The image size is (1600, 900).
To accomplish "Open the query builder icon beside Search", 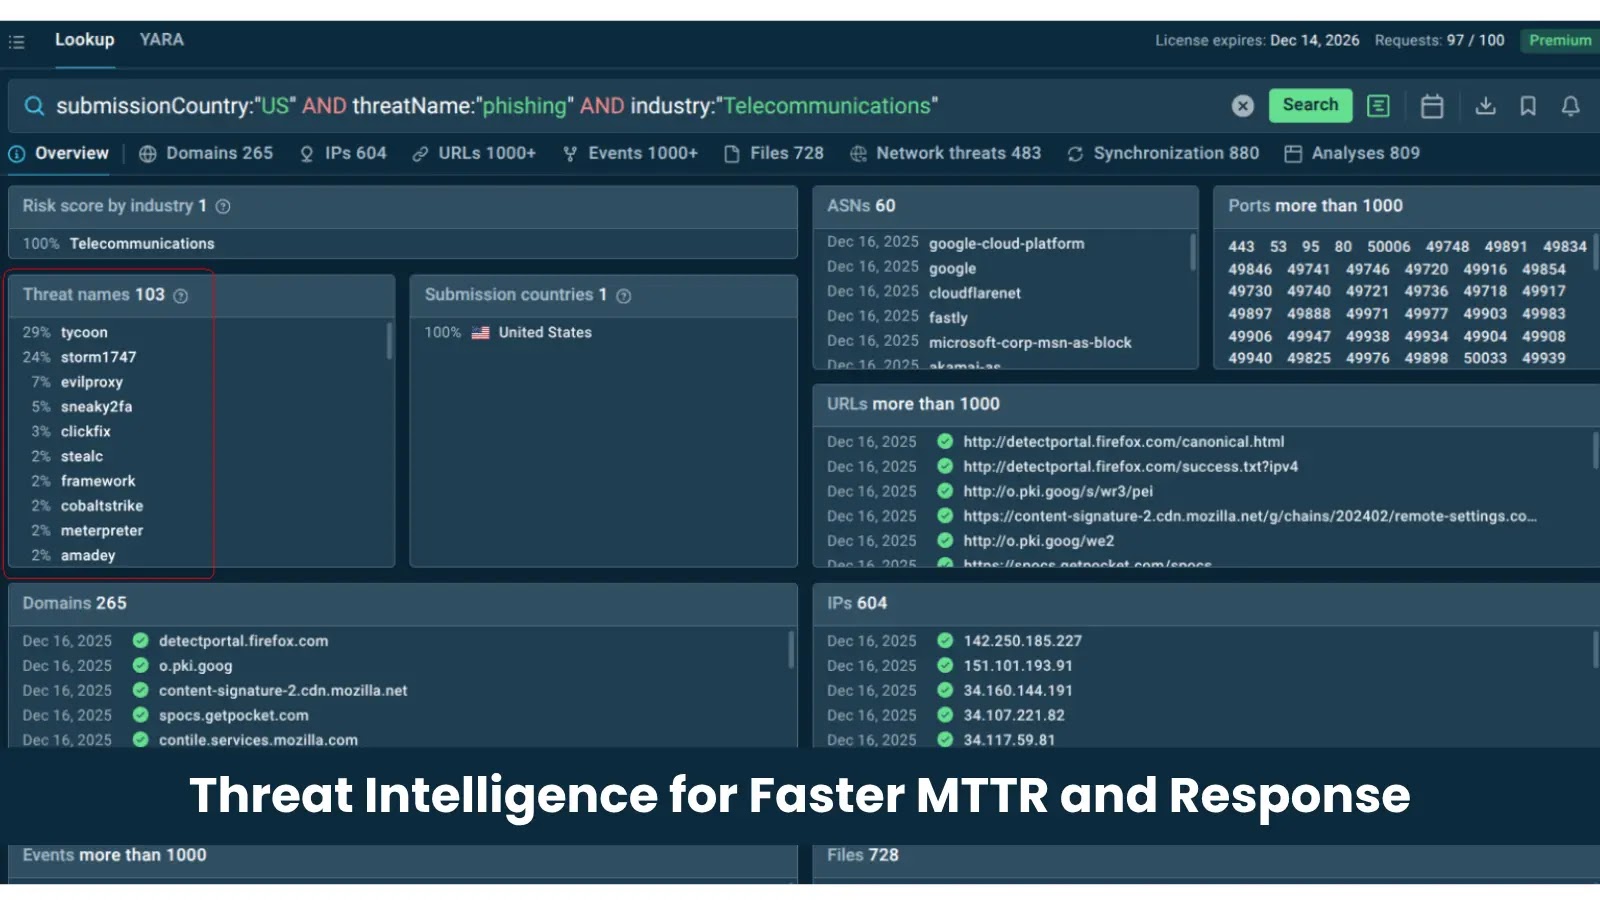I will point(1378,106).
